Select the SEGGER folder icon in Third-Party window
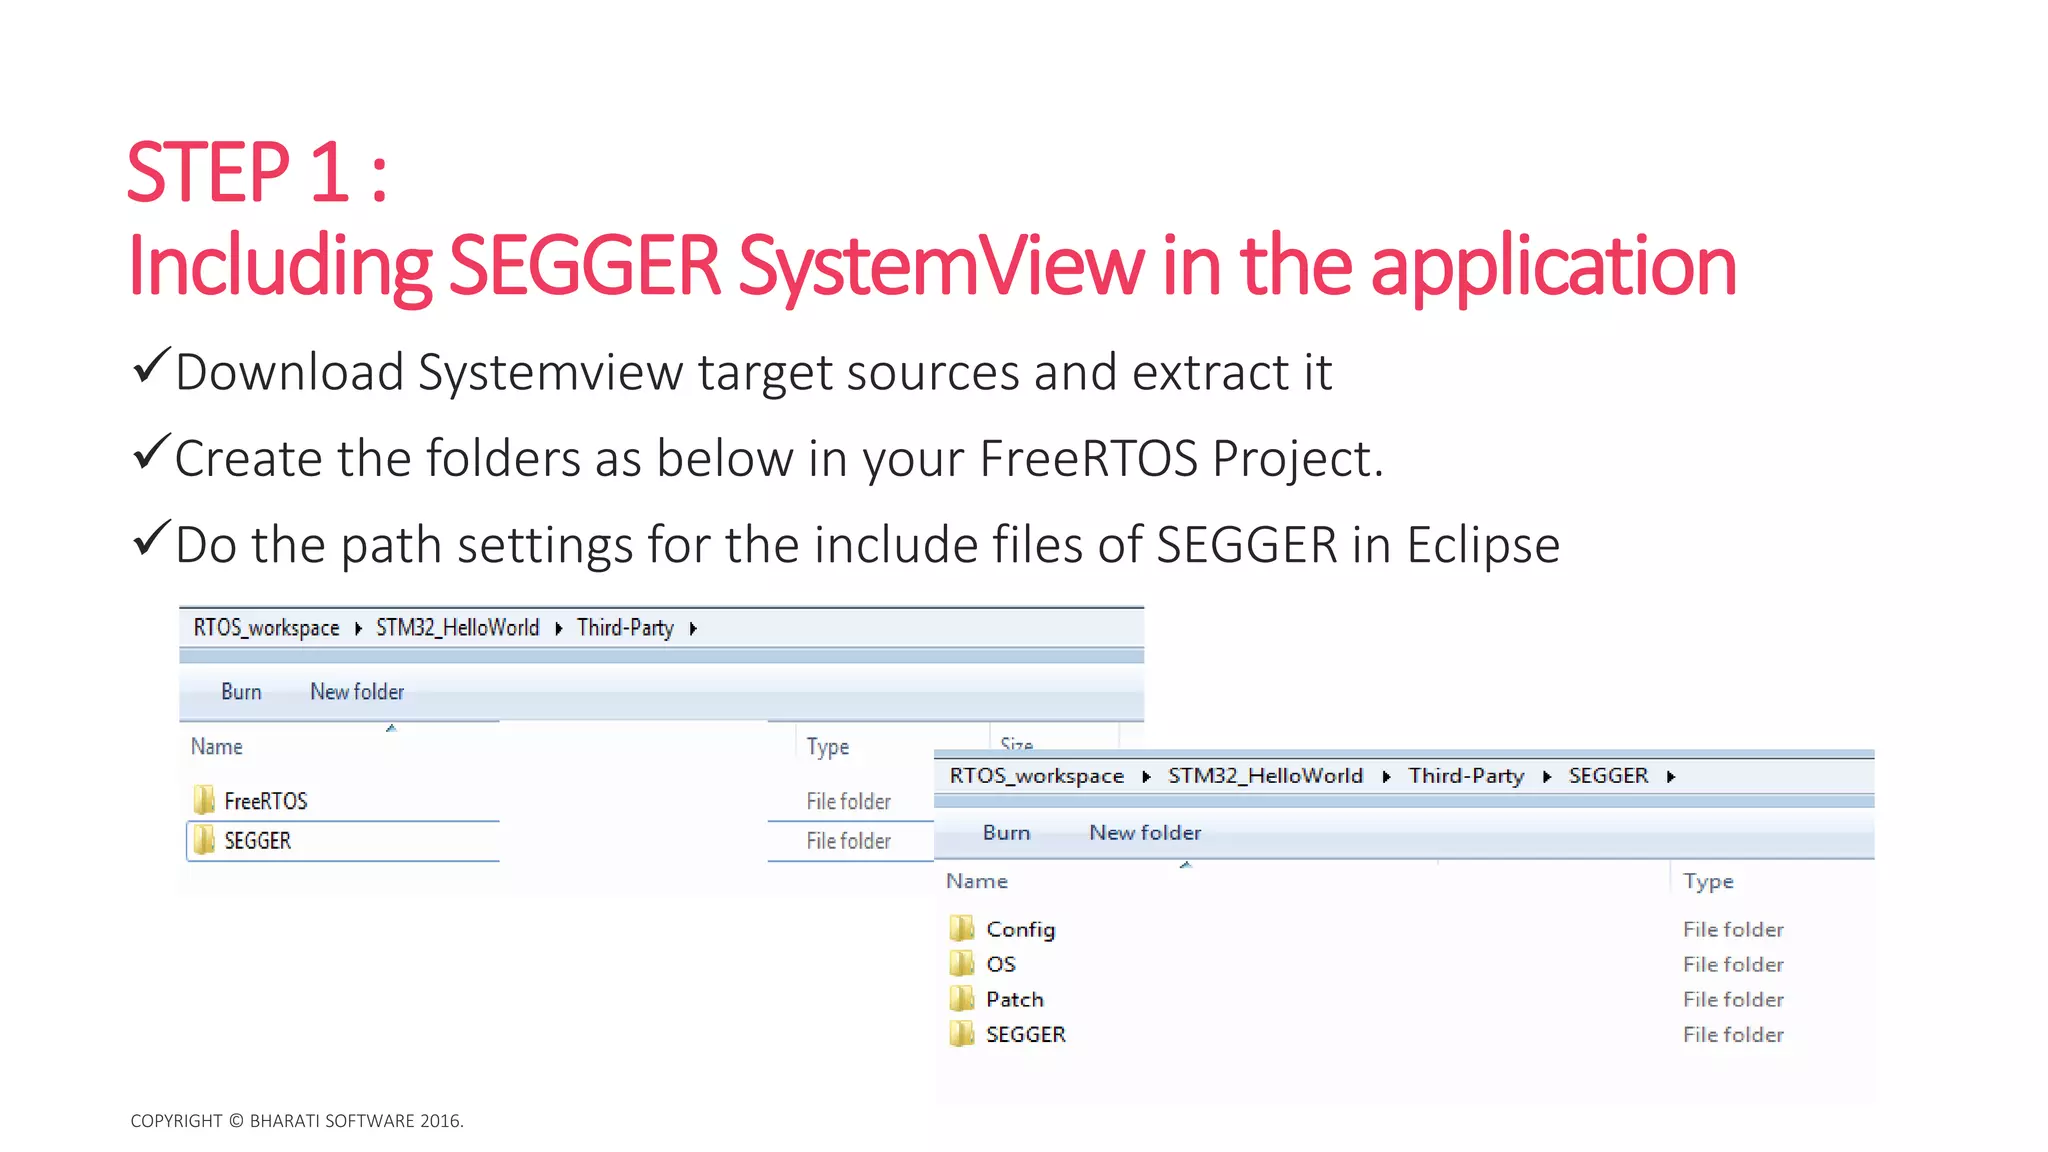 click(x=204, y=840)
